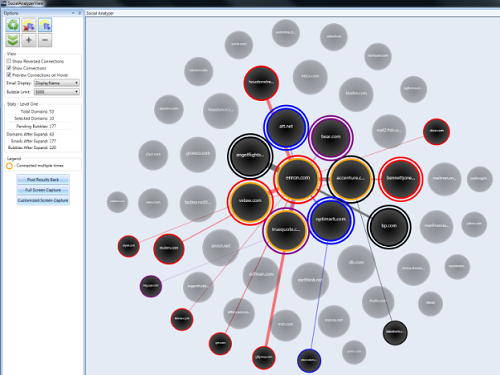500x375 pixels.
Task: Click the cursor select-all icon
Action: (45, 25)
